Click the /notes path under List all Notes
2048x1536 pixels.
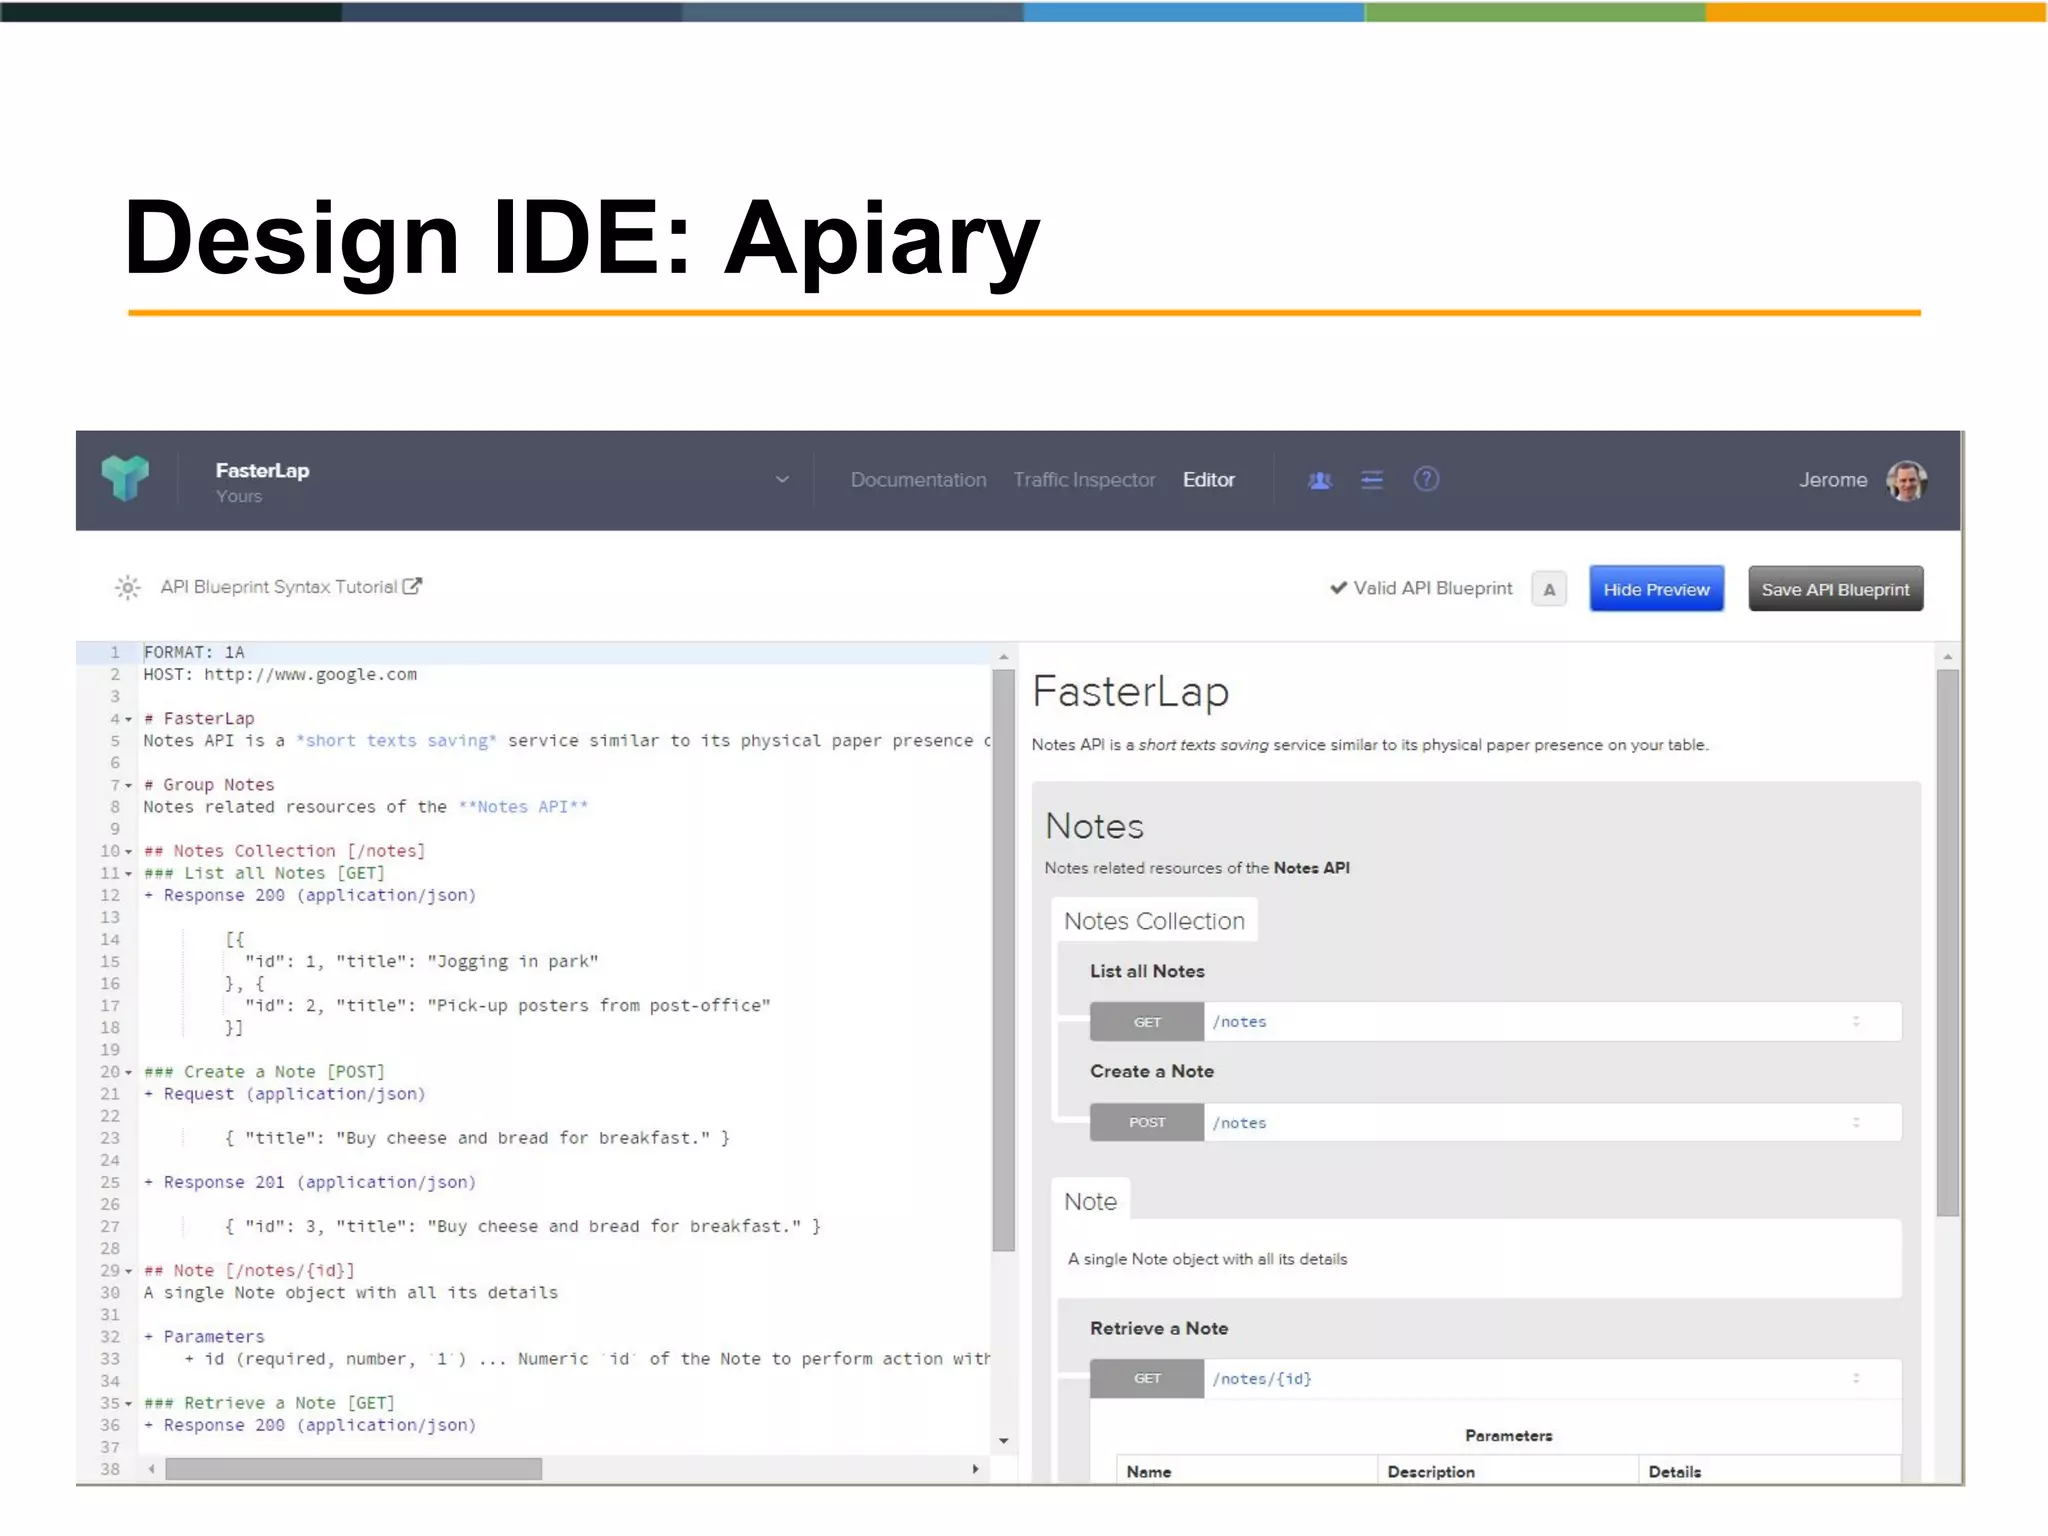coord(1239,1022)
